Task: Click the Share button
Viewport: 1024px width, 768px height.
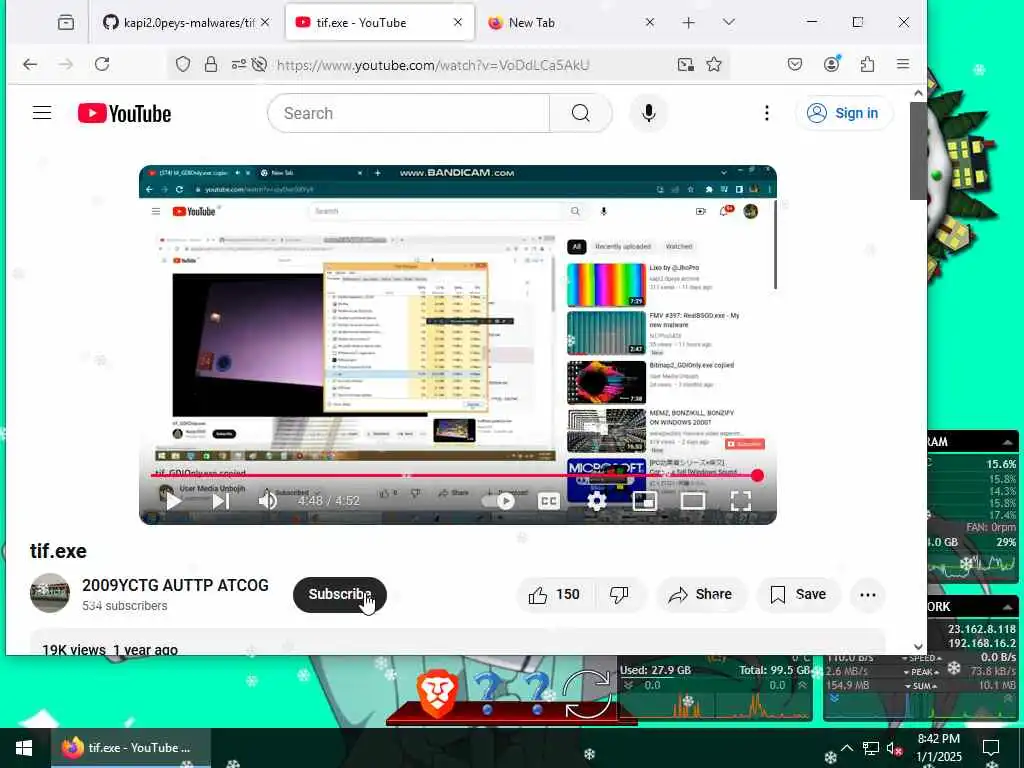Action: [700, 595]
